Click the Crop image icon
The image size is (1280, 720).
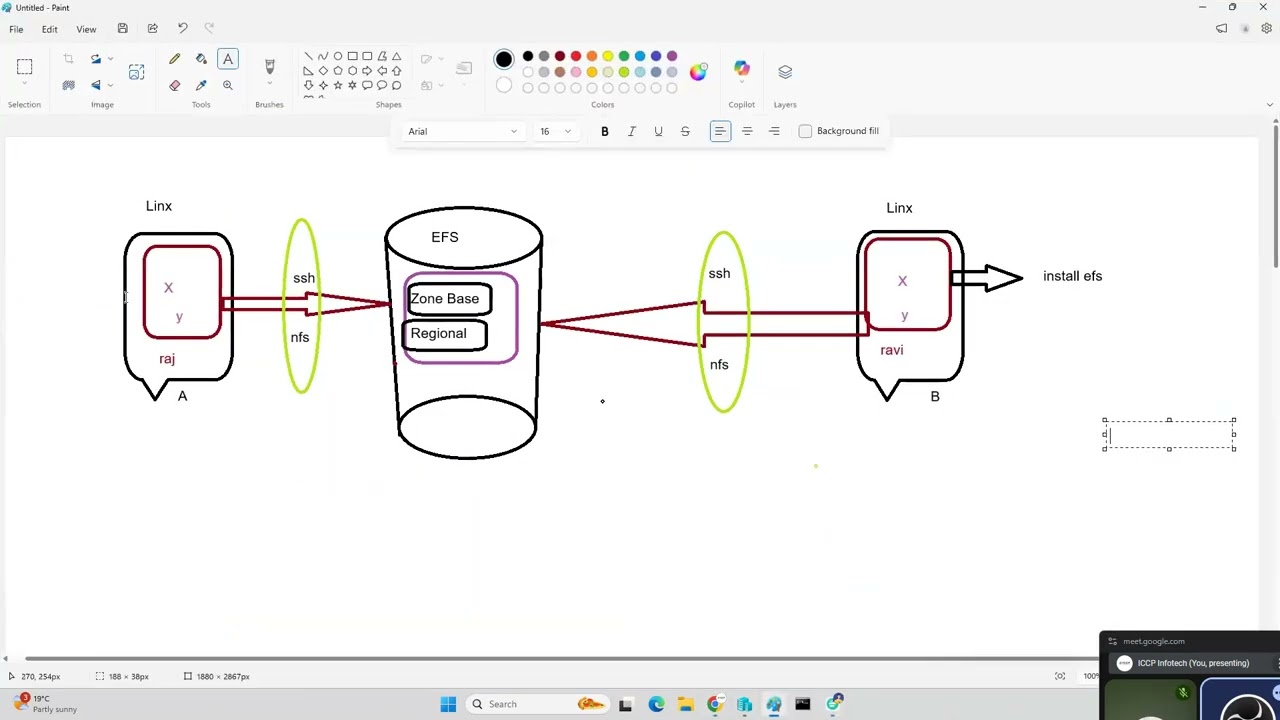pos(68,60)
